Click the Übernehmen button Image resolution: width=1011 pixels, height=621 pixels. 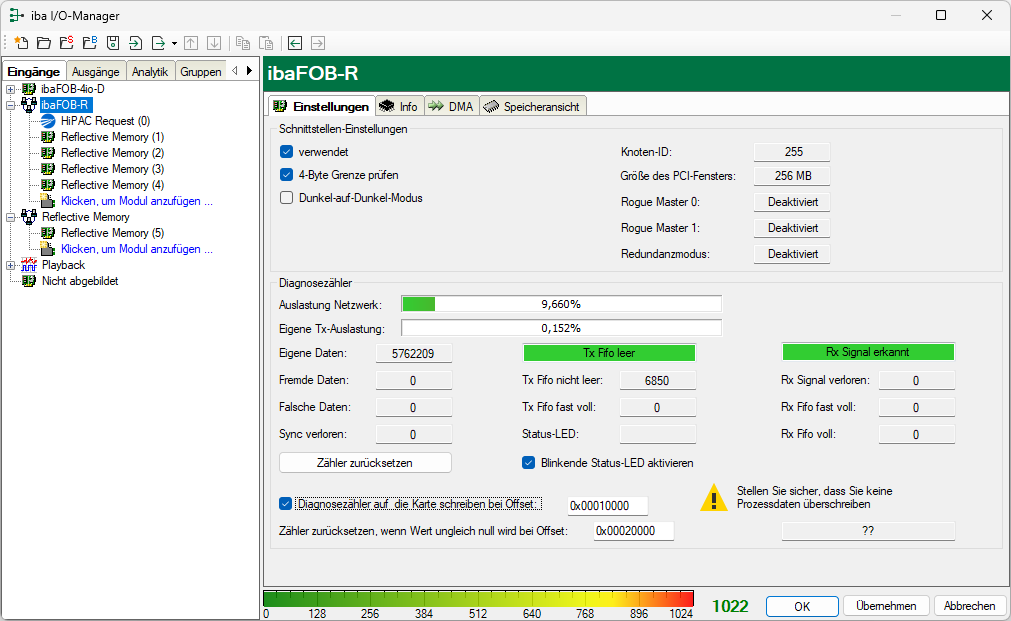click(886, 606)
